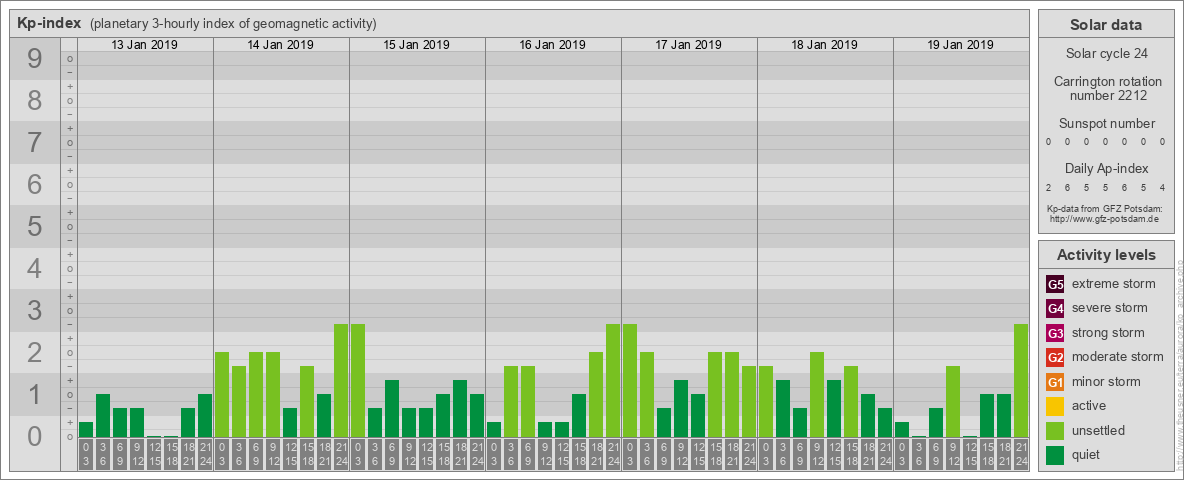Image resolution: width=1184 pixels, height=480 pixels.
Task: Click the 19 Jan 9–12 unsettled bar
Action: point(952,402)
